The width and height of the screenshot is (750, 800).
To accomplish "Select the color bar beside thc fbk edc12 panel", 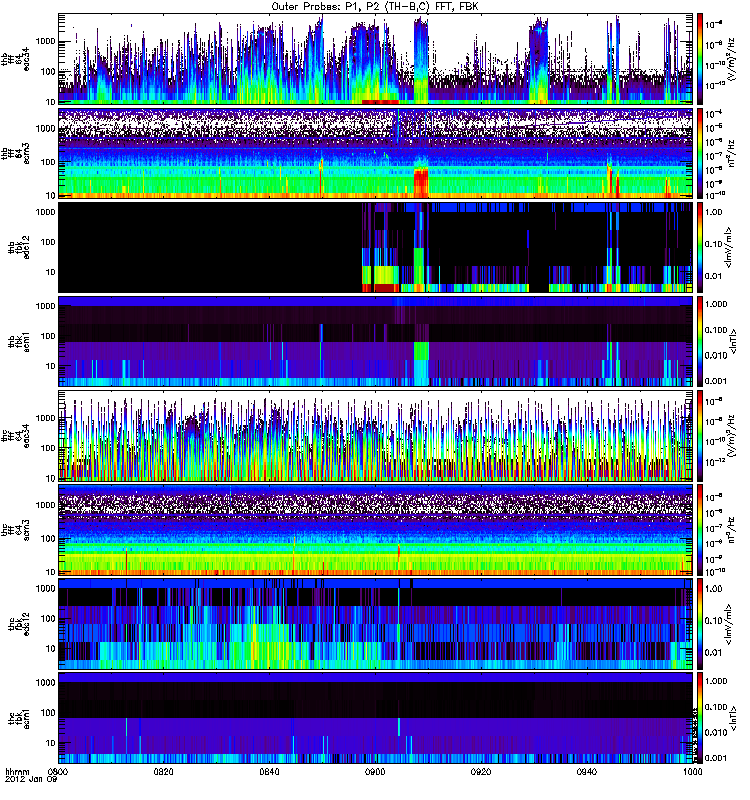I will tap(700, 624).
